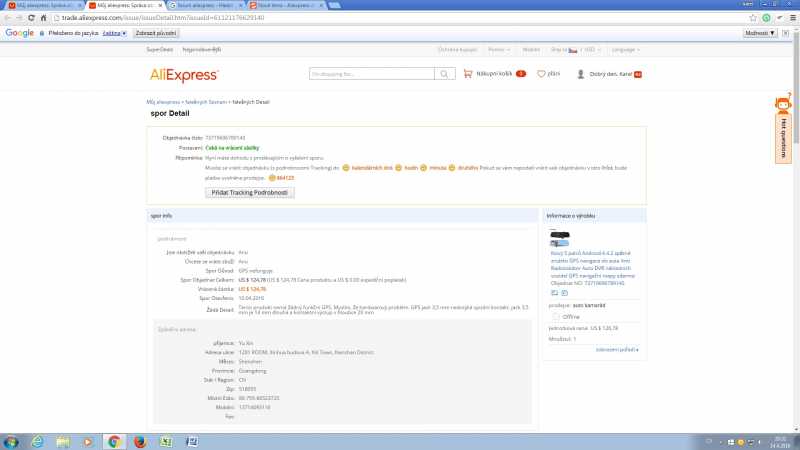Click the wishlist heart icon
This screenshot has height=450, width=800.
click(x=541, y=74)
